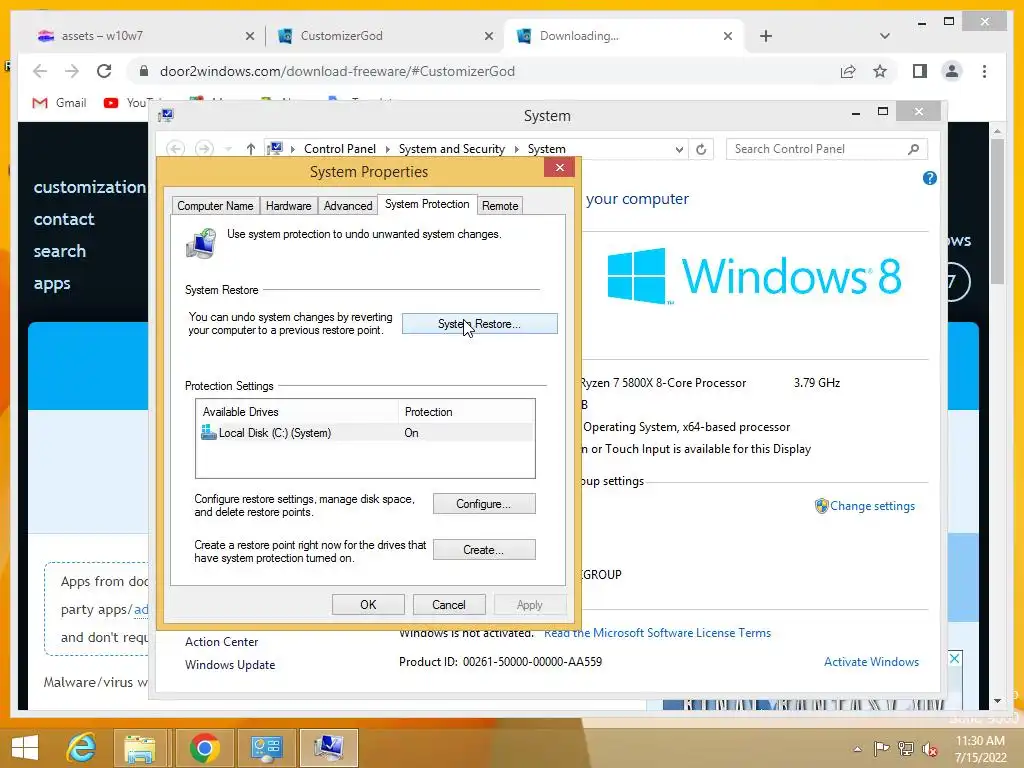Cancel the System Properties dialog
Viewport: 1024px width, 768px height.
pos(449,605)
